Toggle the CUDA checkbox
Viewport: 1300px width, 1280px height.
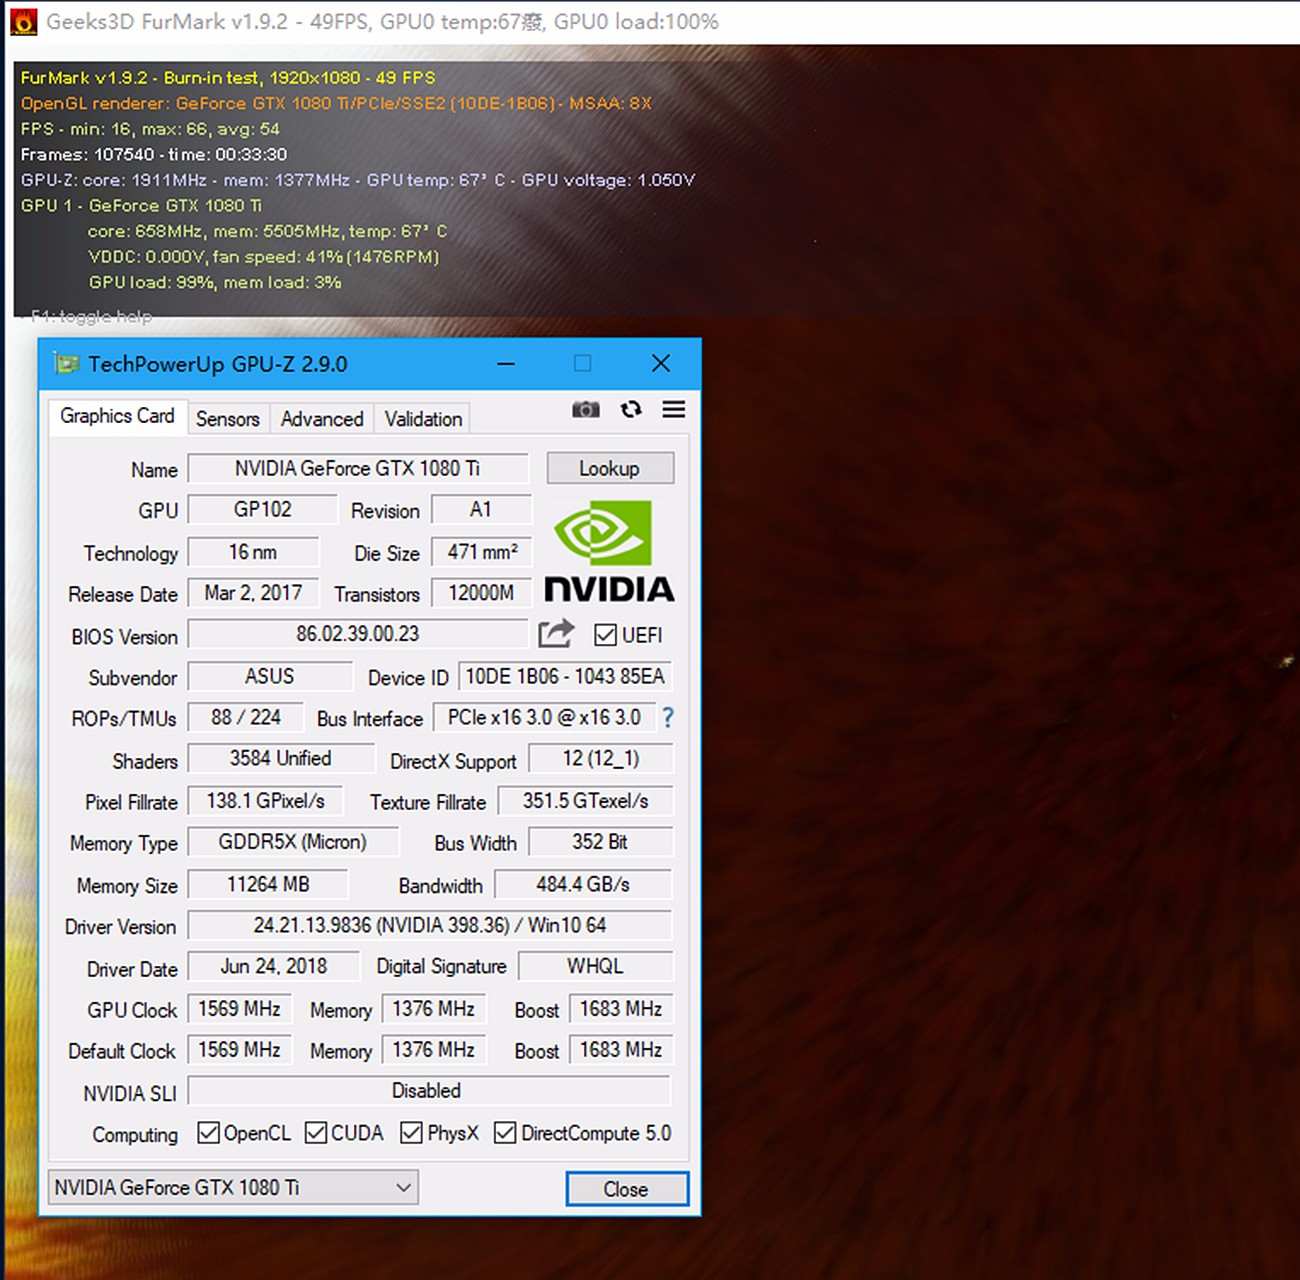point(316,1132)
